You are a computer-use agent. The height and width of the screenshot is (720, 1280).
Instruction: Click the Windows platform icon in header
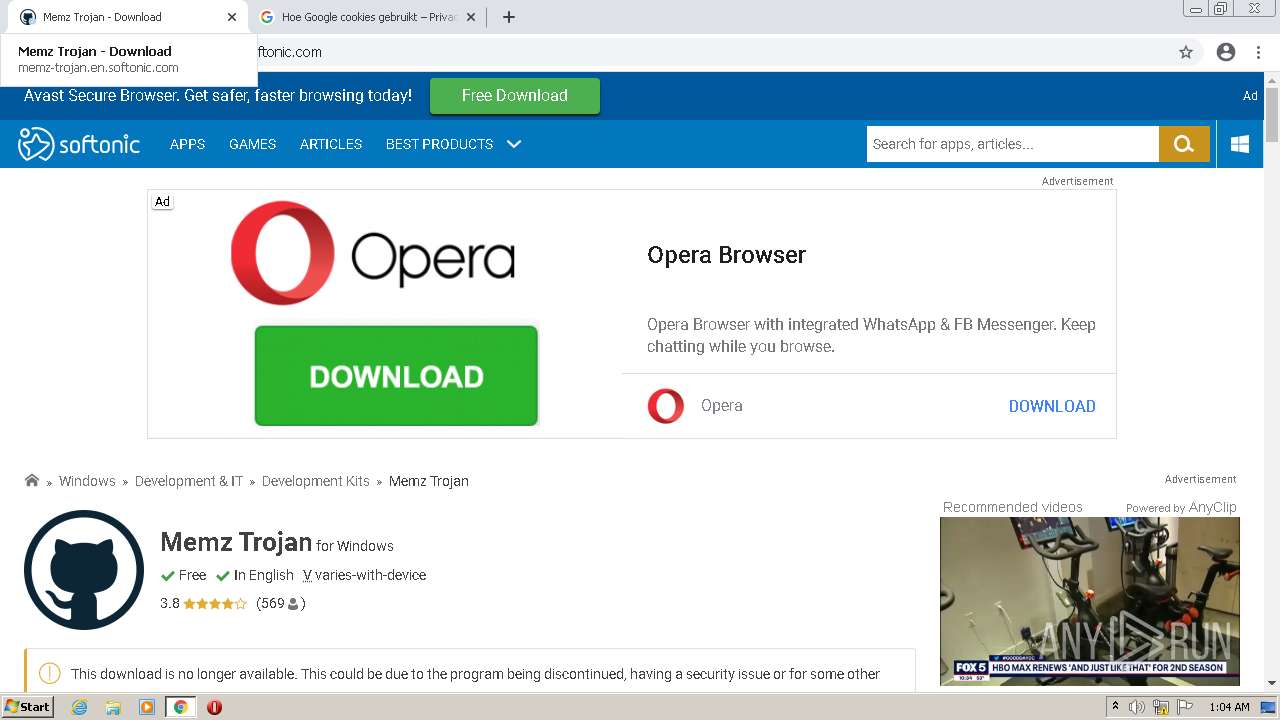[1240, 144]
